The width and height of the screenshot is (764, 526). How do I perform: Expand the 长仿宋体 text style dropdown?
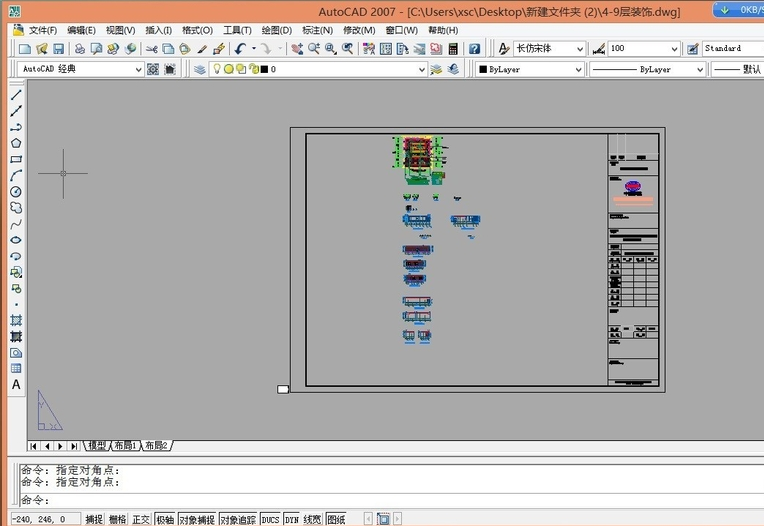pyautogui.click(x=549, y=49)
